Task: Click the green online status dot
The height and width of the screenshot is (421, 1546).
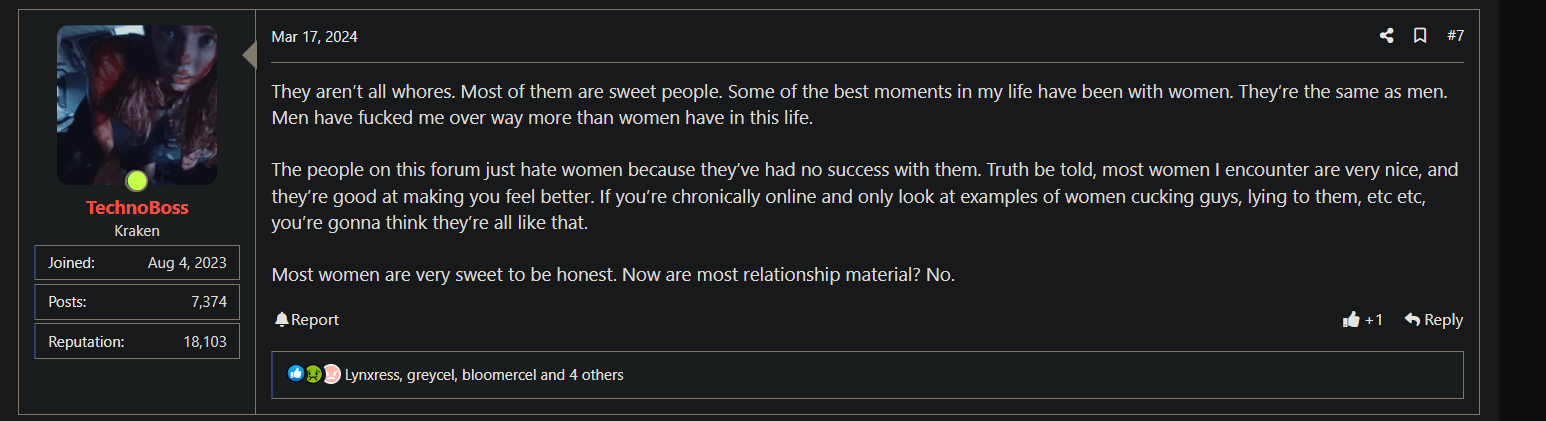Action: [x=137, y=181]
